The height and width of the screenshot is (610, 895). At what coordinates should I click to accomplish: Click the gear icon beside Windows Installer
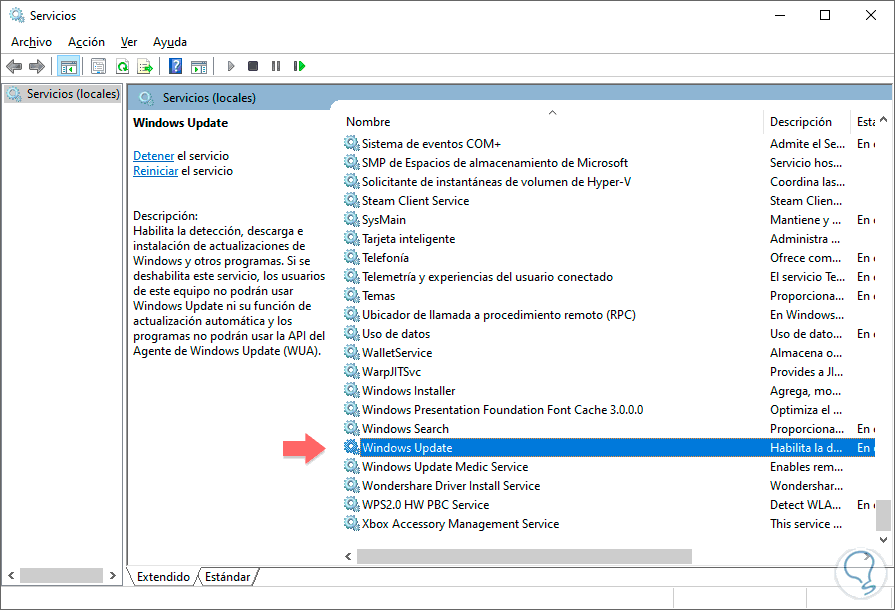point(352,390)
